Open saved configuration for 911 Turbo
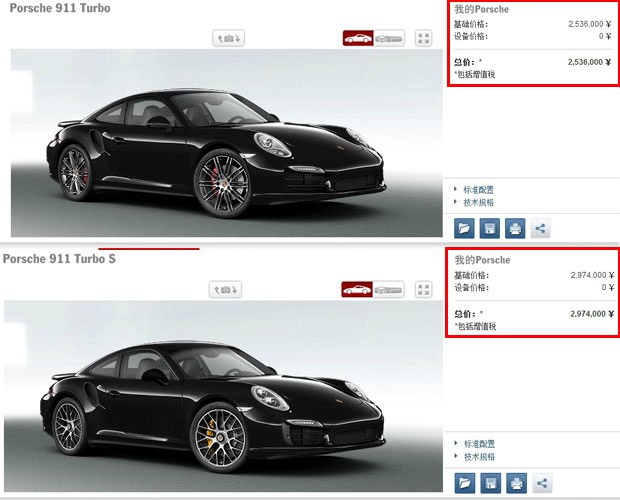The width and height of the screenshot is (620, 500). (x=465, y=228)
